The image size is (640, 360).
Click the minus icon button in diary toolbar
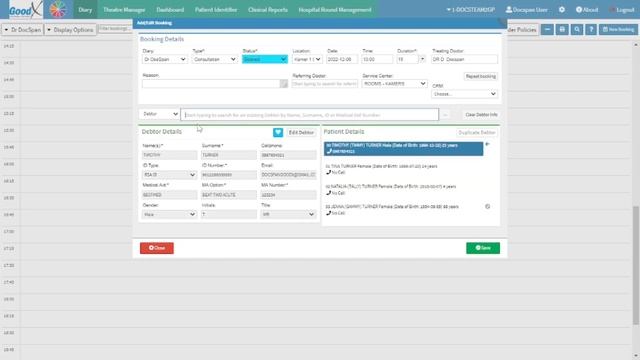(547, 29)
